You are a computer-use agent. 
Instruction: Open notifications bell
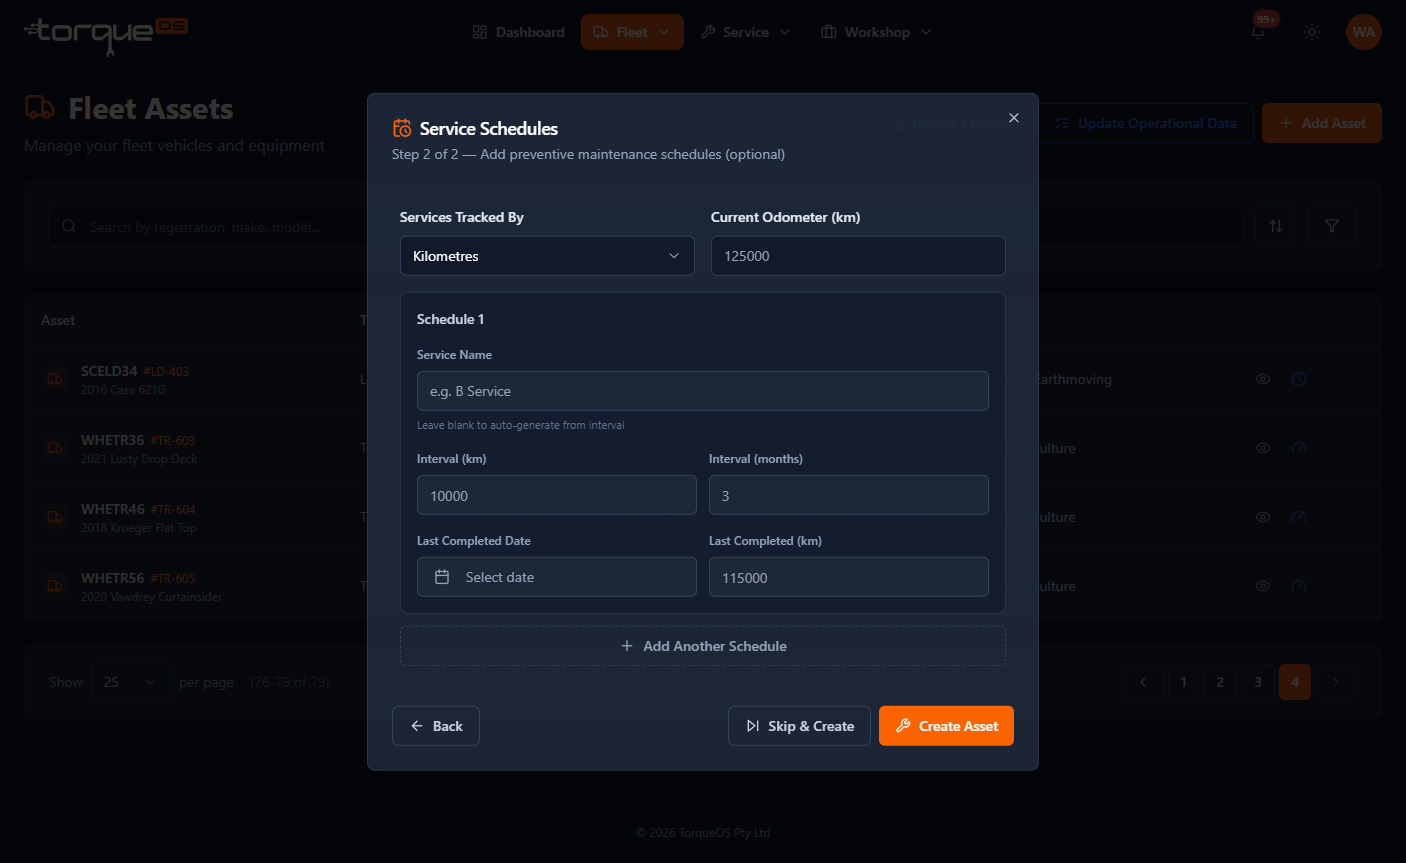(1258, 32)
